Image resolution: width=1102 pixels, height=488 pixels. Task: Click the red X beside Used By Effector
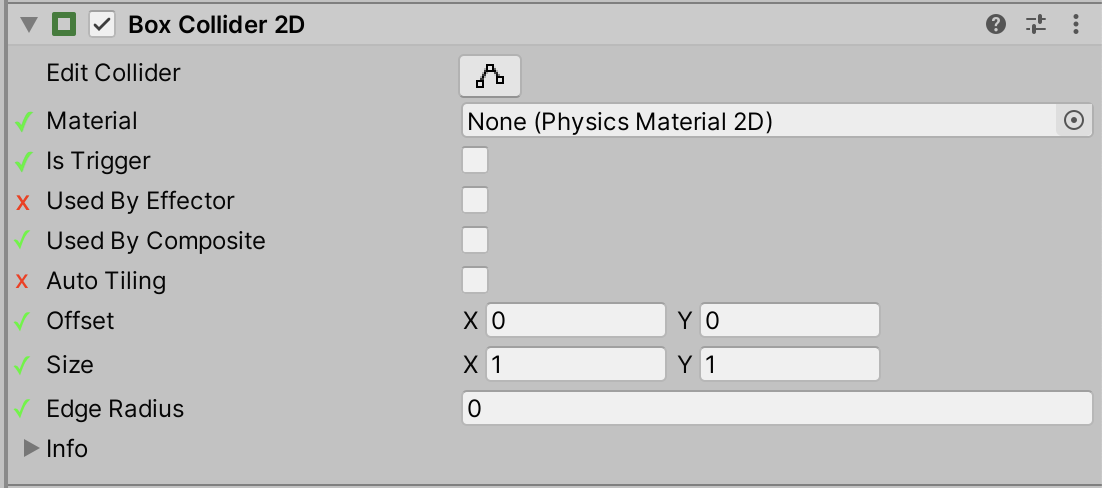(x=24, y=202)
